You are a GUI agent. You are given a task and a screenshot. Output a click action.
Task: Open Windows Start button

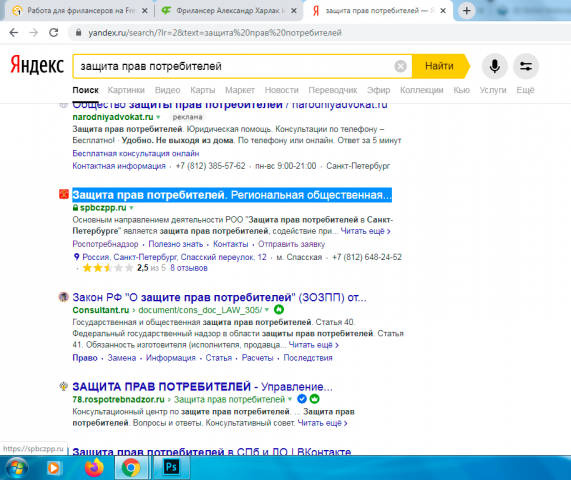click(x=16, y=468)
